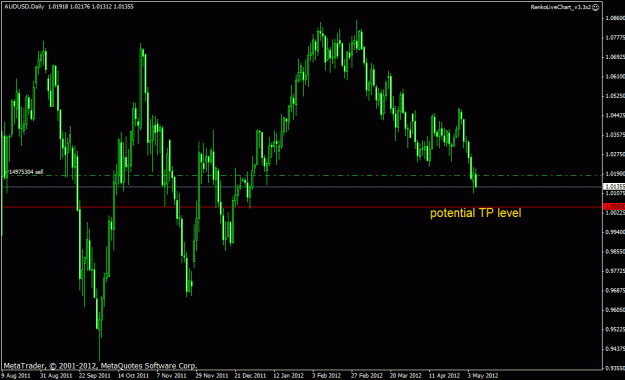Click the '9 Aug 2011' date label
This screenshot has height=380, width=625.
tap(16, 376)
